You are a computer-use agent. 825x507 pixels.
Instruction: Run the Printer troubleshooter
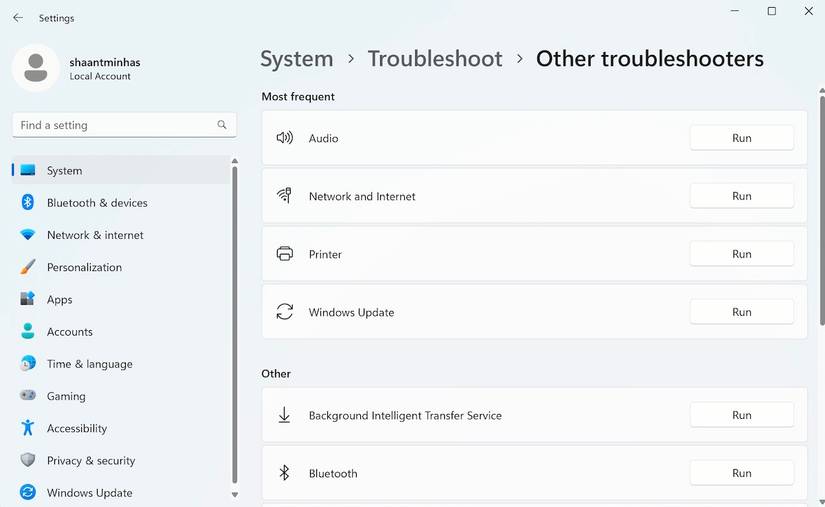click(x=741, y=254)
